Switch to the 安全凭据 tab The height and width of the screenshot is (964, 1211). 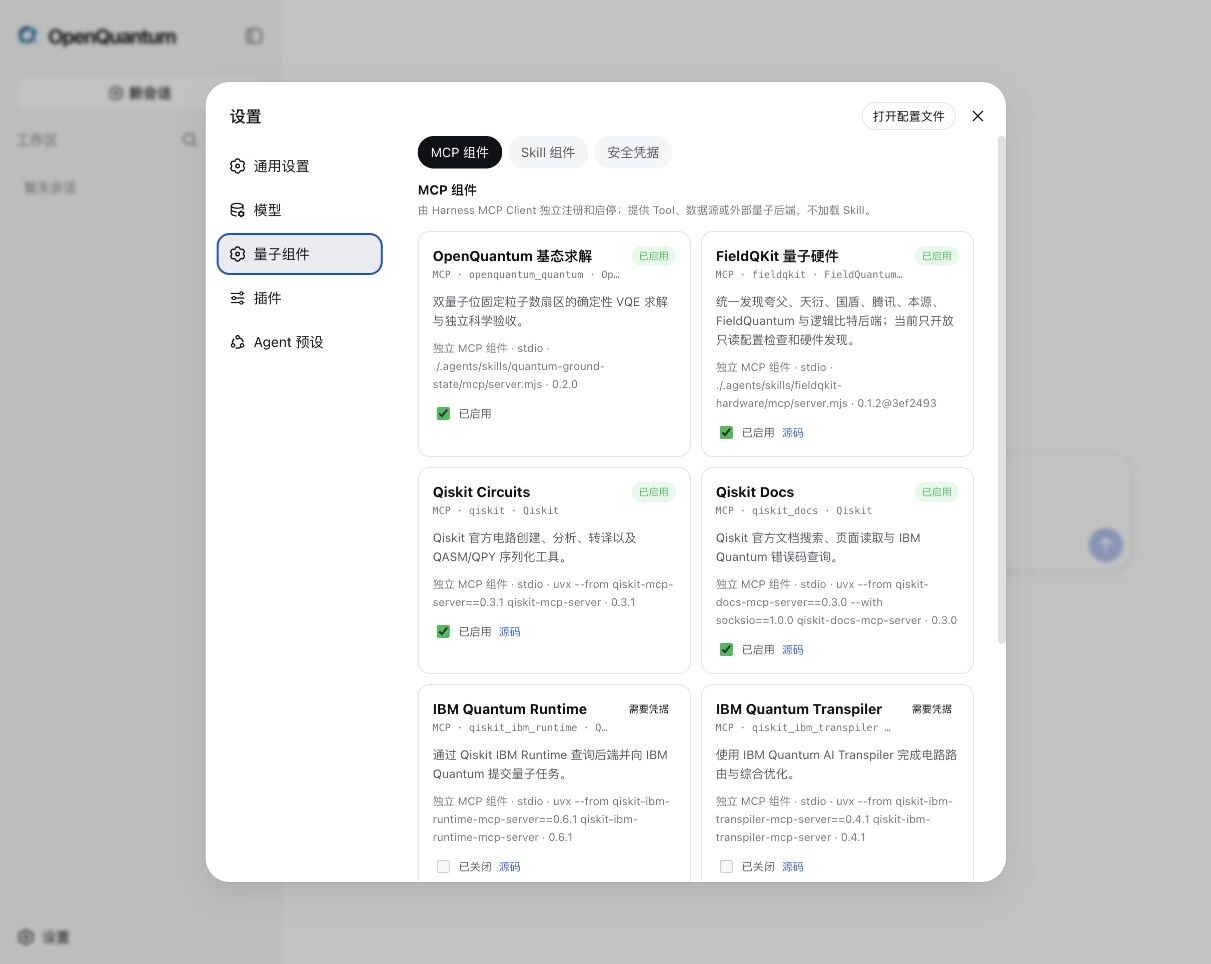[633, 152]
